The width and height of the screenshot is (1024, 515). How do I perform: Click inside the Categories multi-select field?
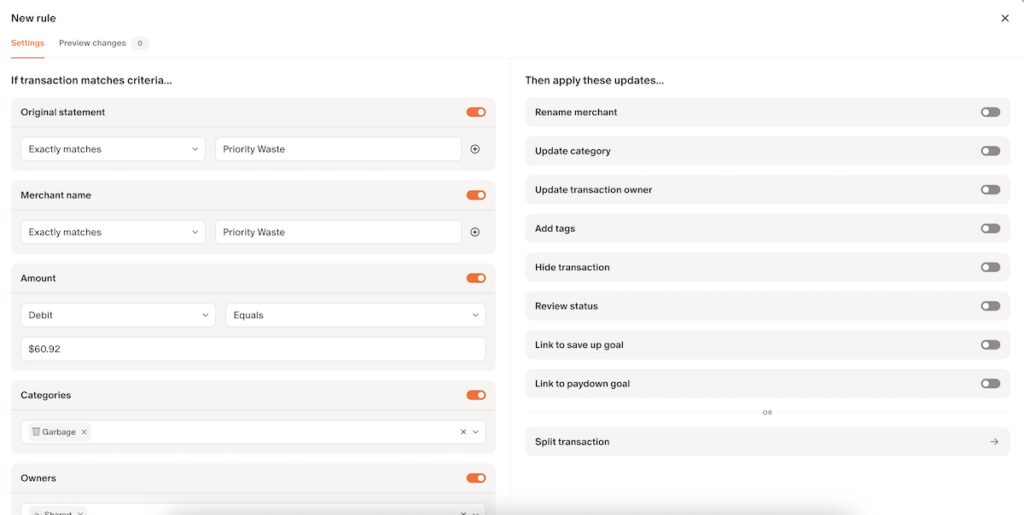coord(253,432)
